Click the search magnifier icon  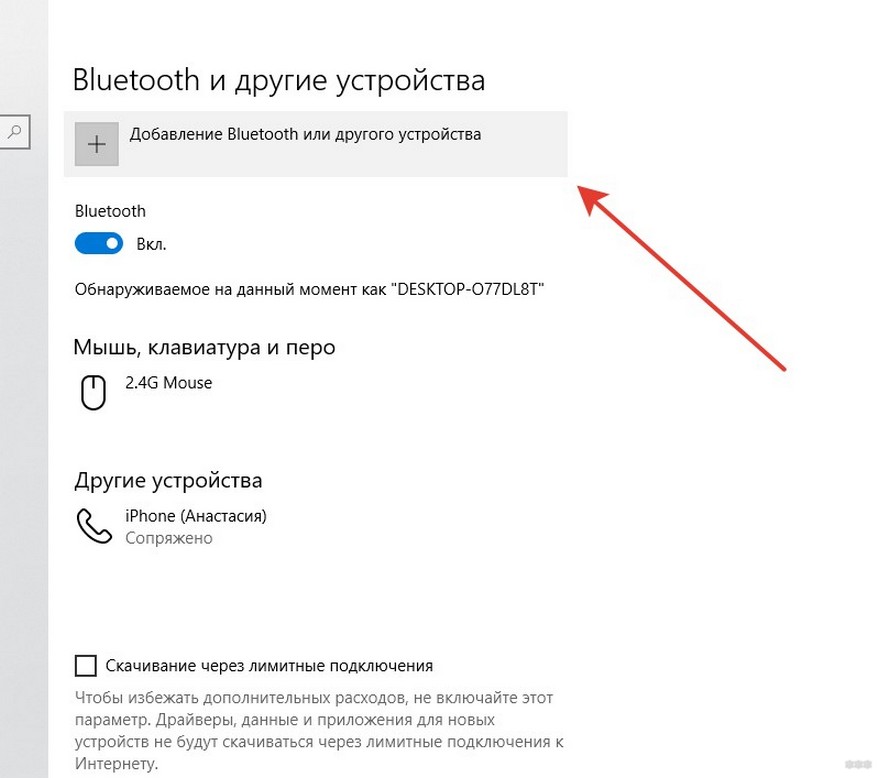[15, 132]
